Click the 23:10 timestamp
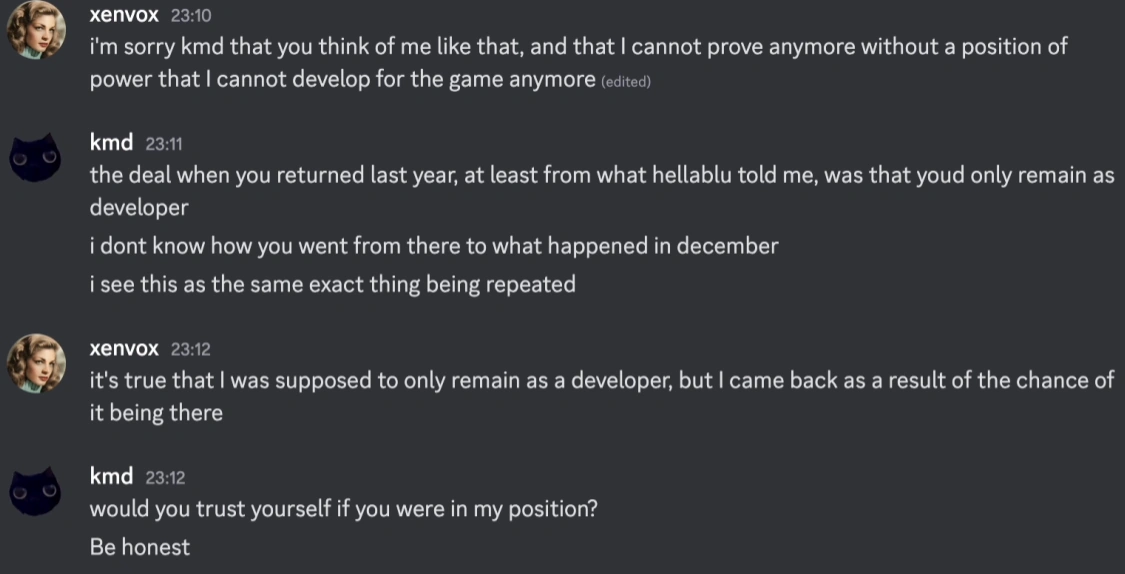This screenshot has height=574, width=1125. click(x=191, y=16)
